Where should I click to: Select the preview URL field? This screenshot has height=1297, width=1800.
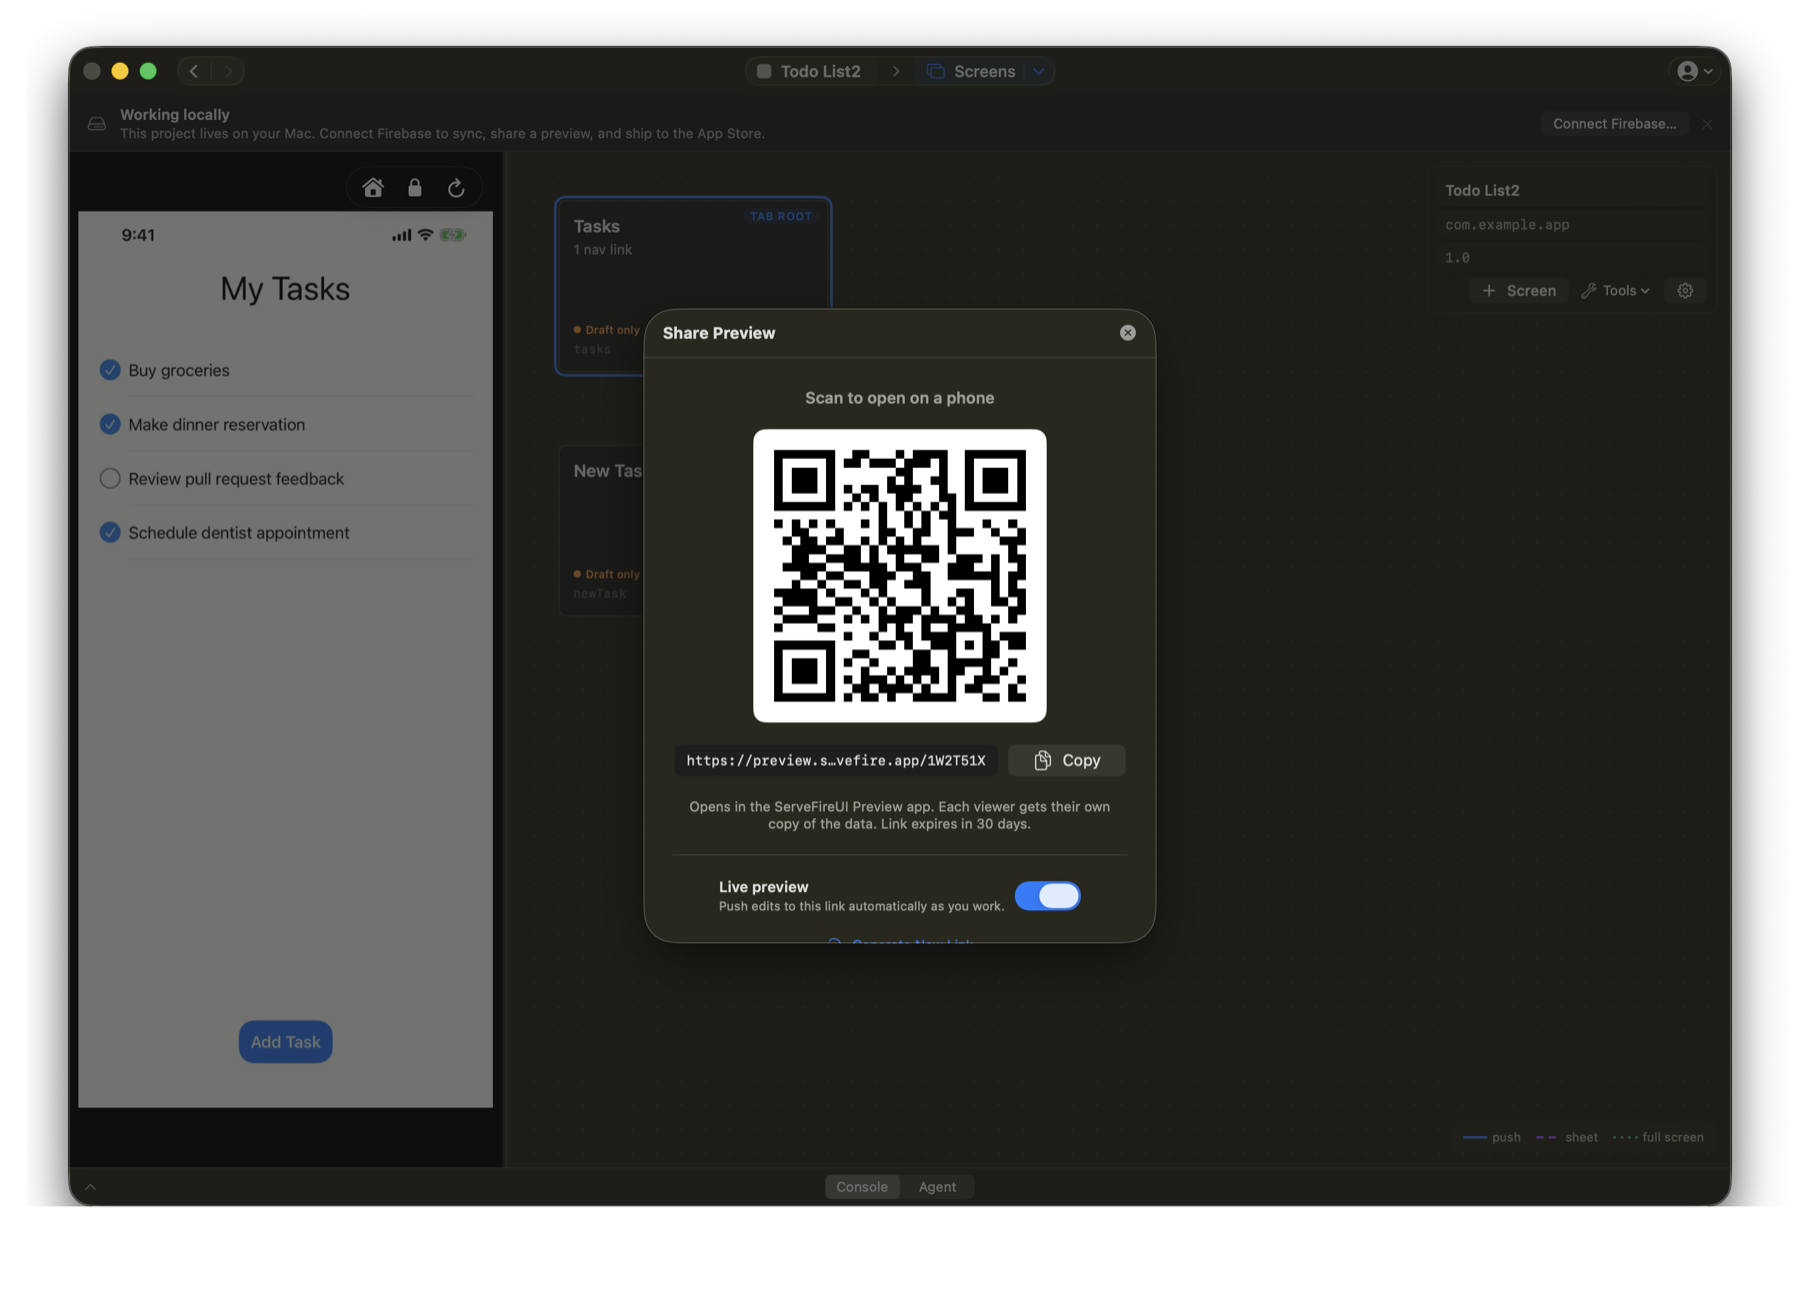pyautogui.click(x=836, y=760)
